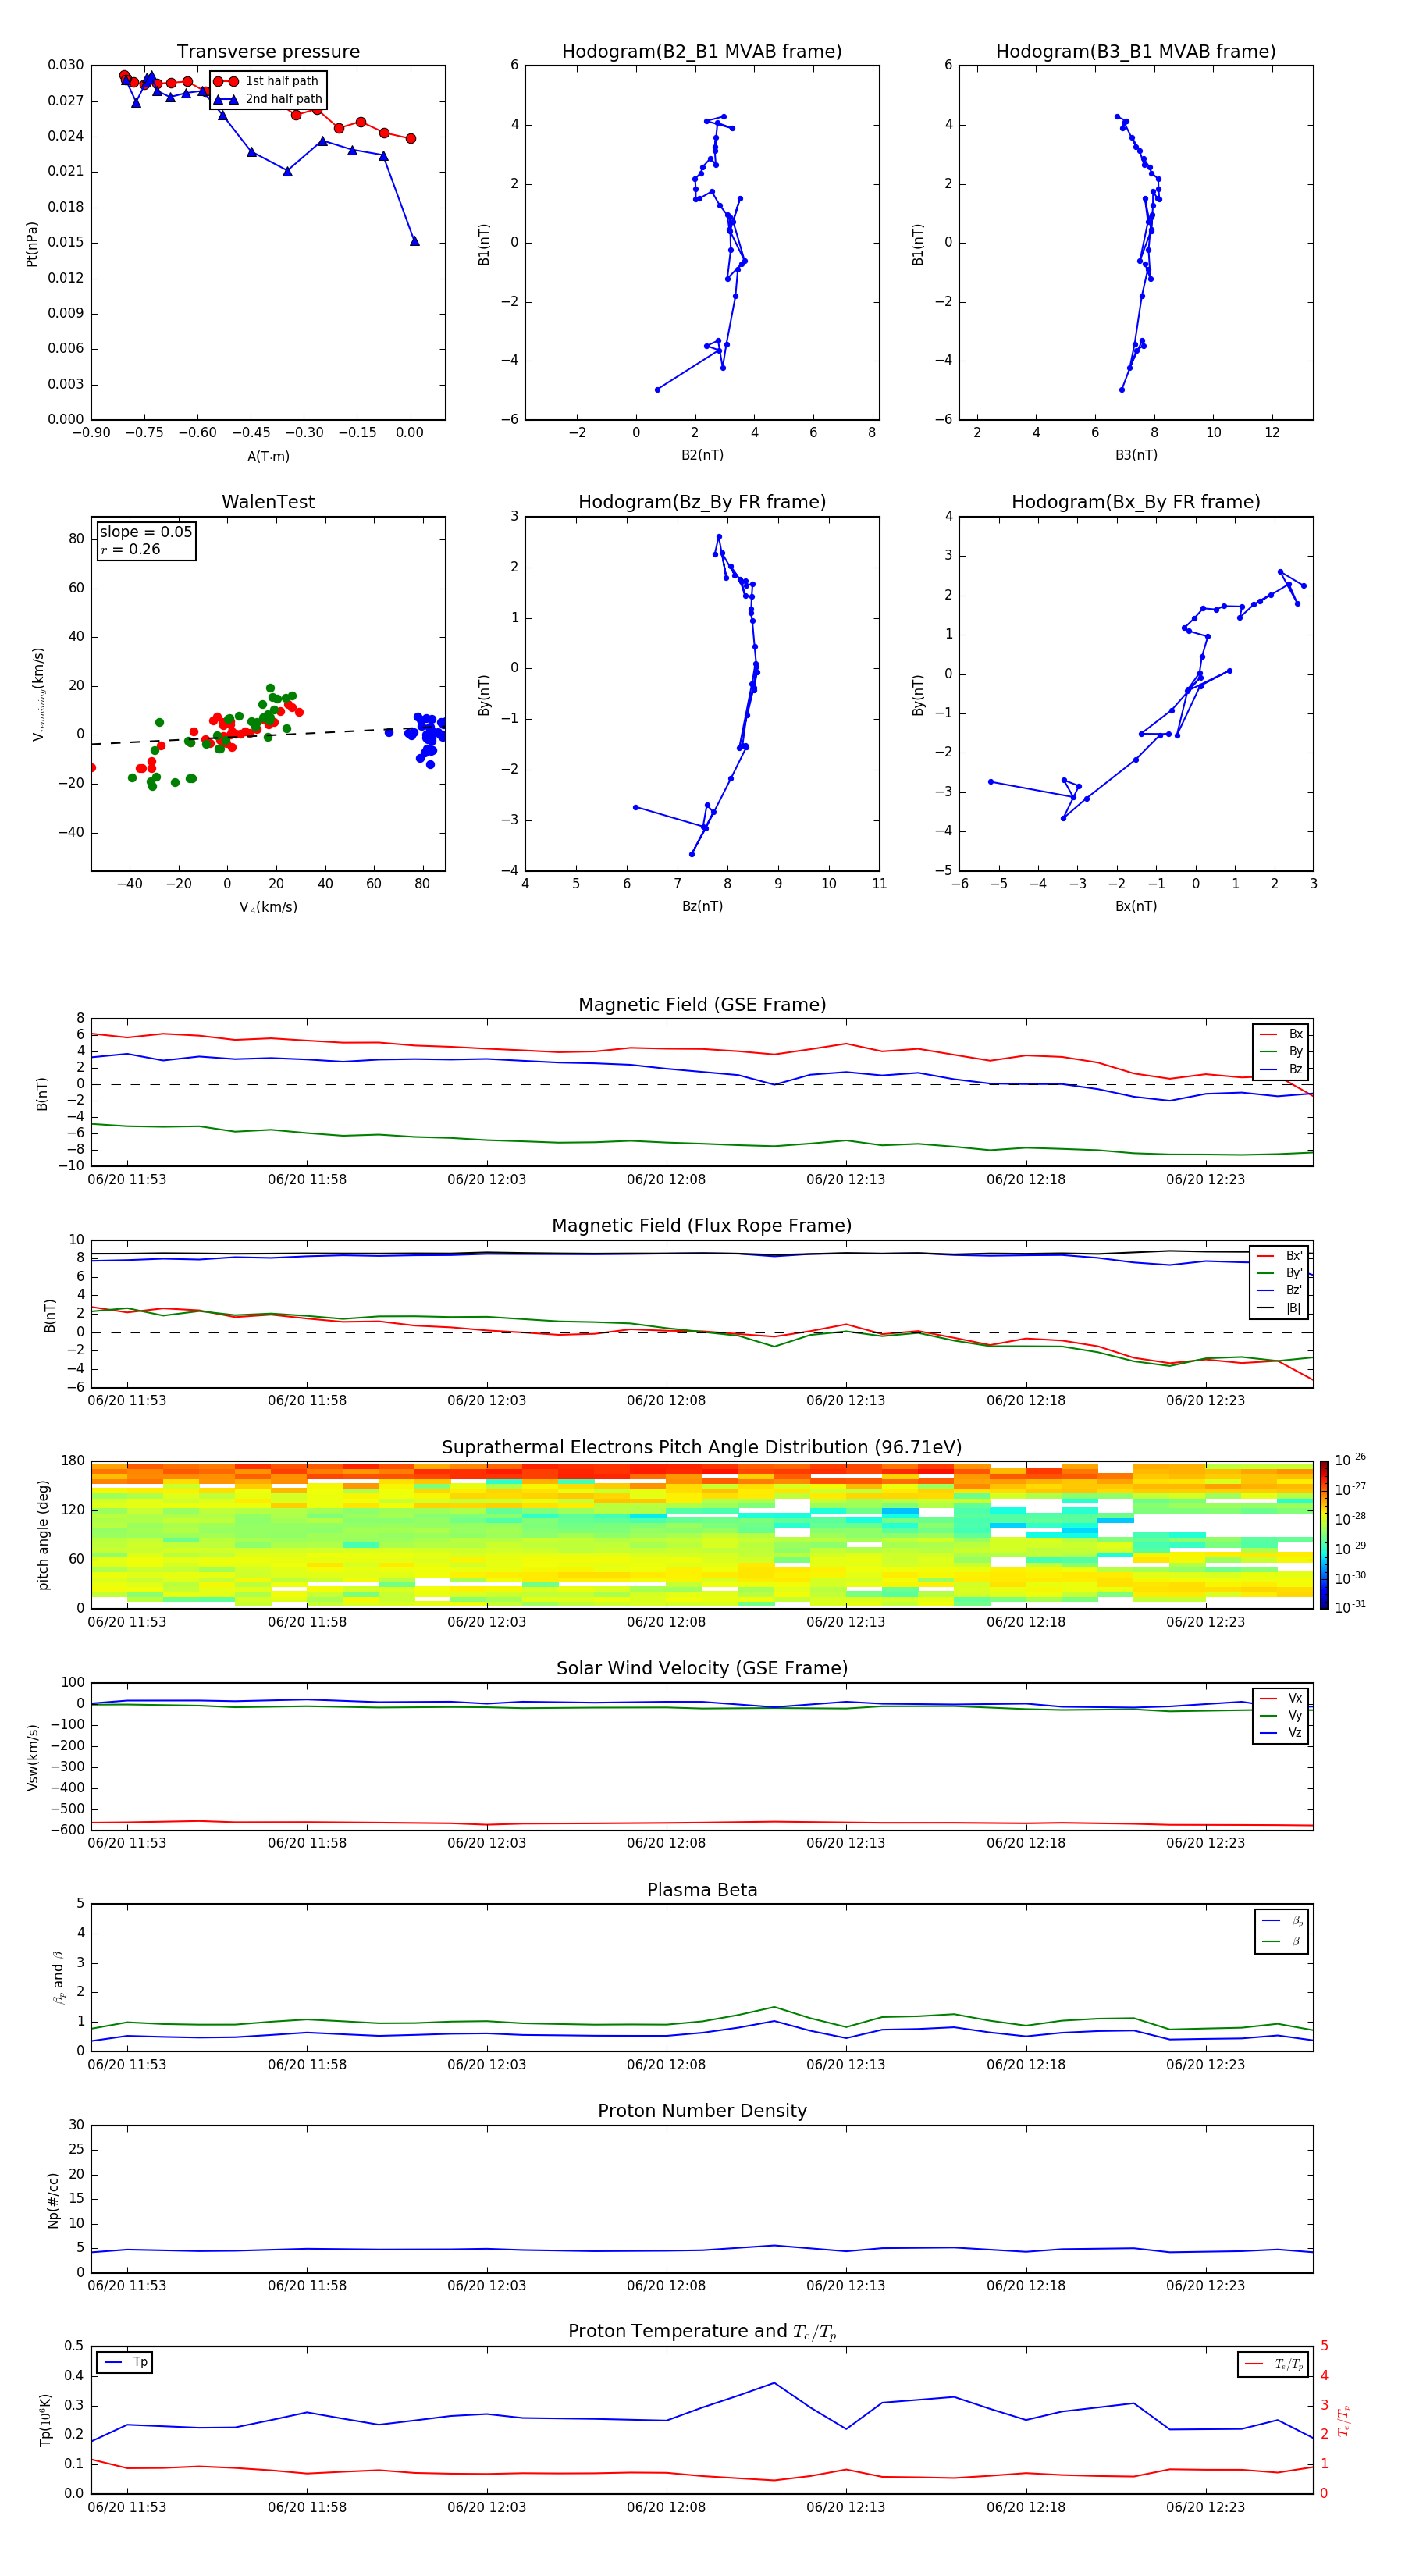Click the 'pitch angle (deg)' axis label
Screen dimensions: 1405x2576
[x=43, y=1535]
